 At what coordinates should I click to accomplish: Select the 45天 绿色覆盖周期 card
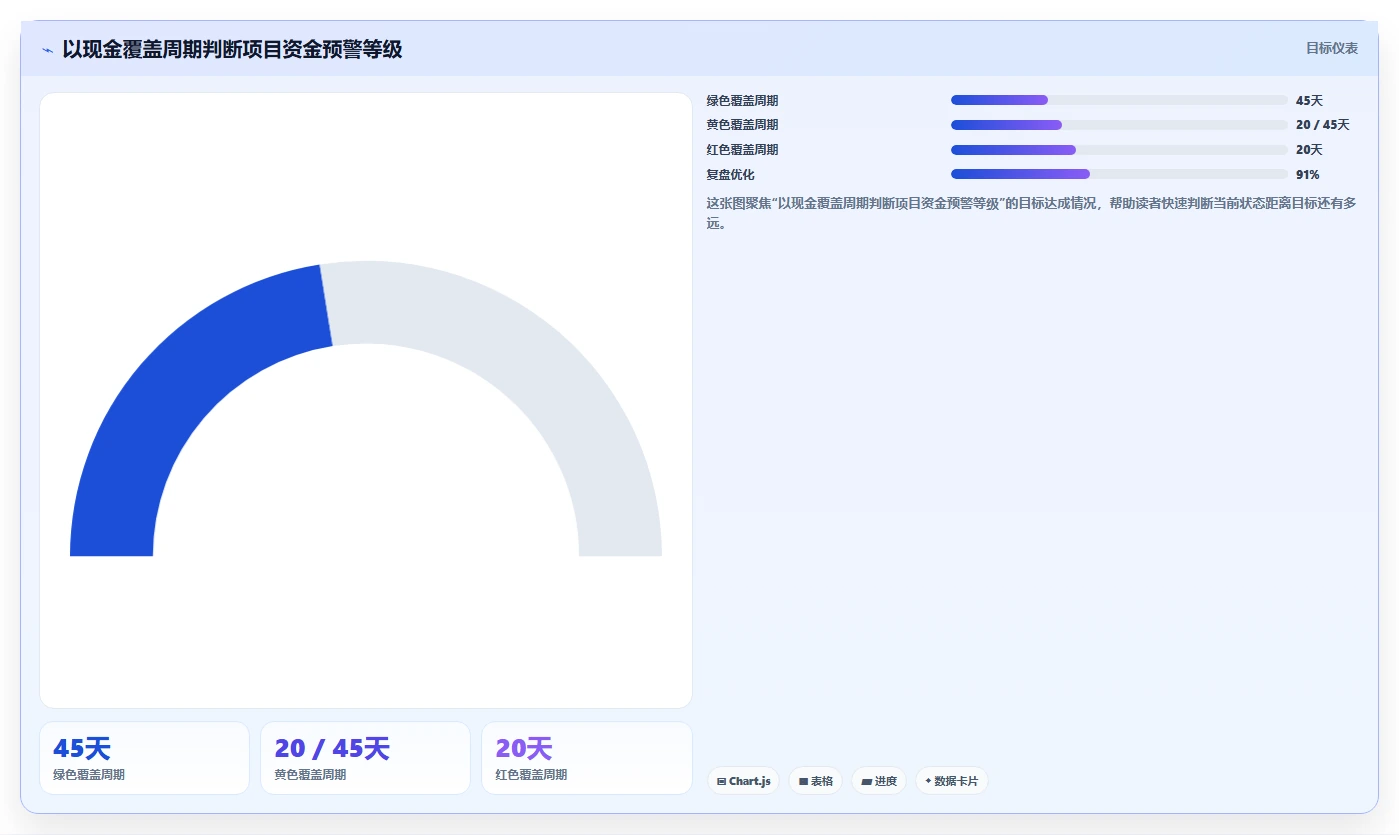[x=144, y=758]
